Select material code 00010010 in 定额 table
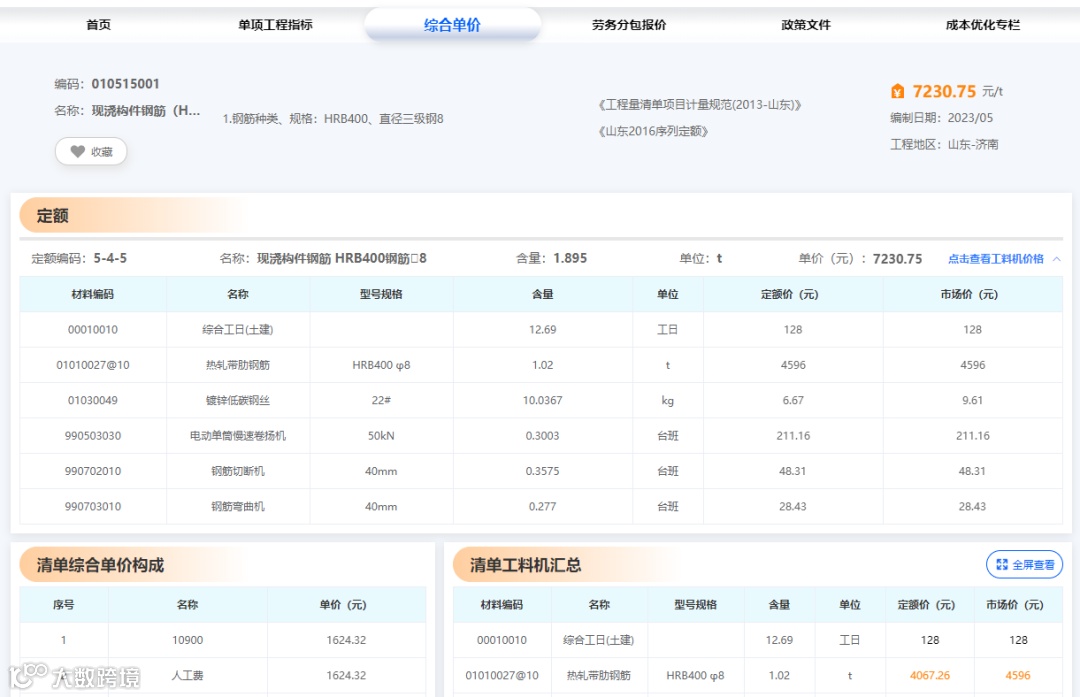Viewport: 1080px width, 697px height. (x=93, y=330)
